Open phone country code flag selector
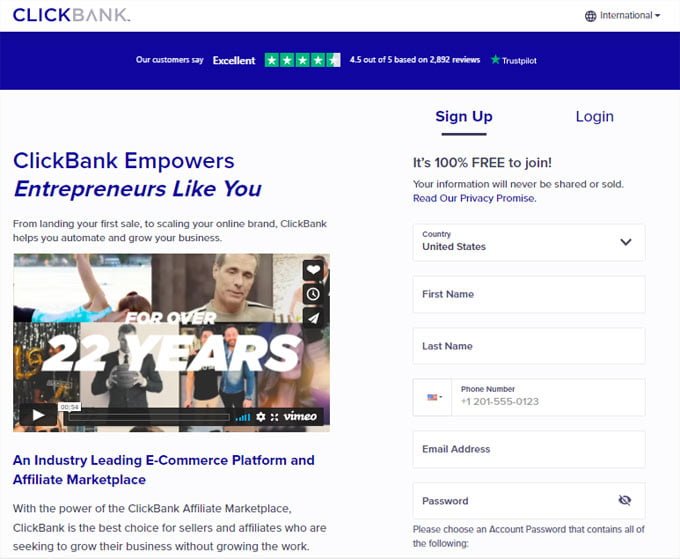680x559 pixels. pyautogui.click(x=432, y=397)
